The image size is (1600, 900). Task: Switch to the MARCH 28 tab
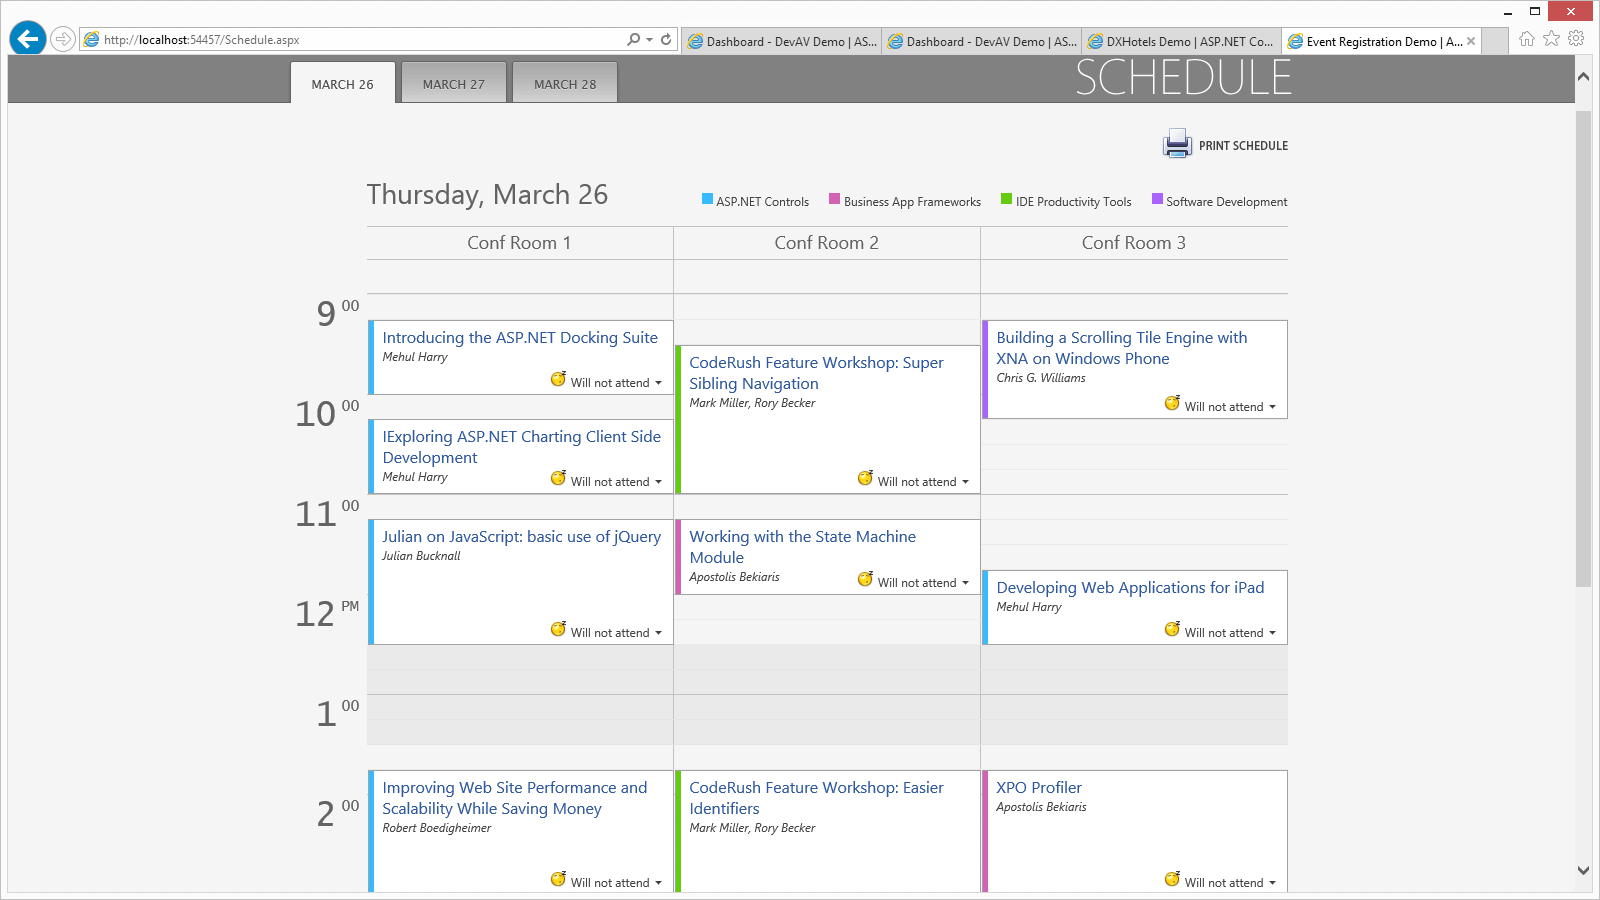(565, 83)
